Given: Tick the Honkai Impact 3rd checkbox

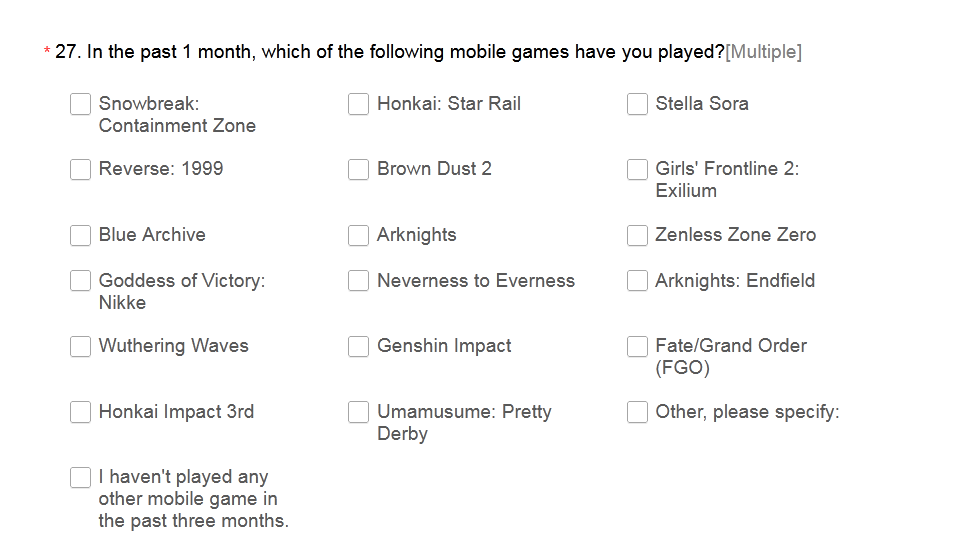Looking at the screenshot, I should pos(80,412).
